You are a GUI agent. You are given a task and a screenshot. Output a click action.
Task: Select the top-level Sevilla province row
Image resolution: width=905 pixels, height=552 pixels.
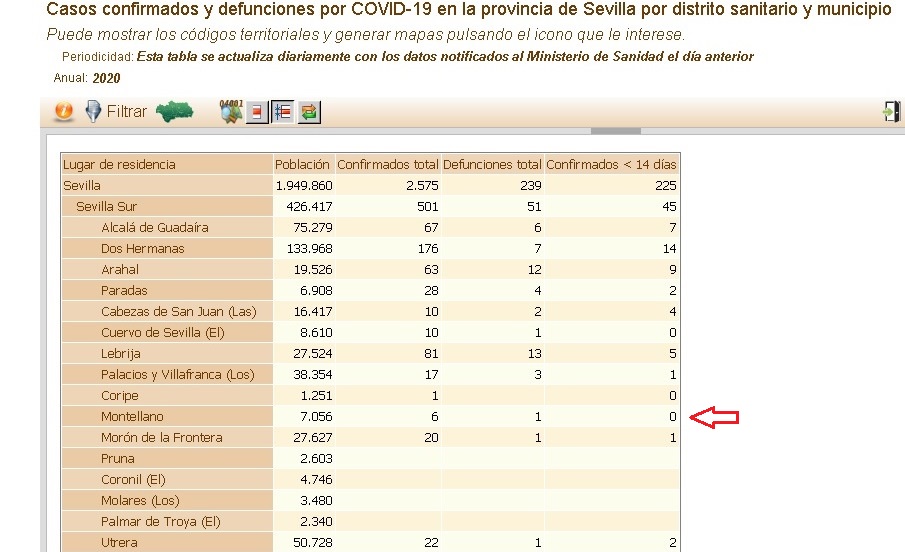coord(82,186)
